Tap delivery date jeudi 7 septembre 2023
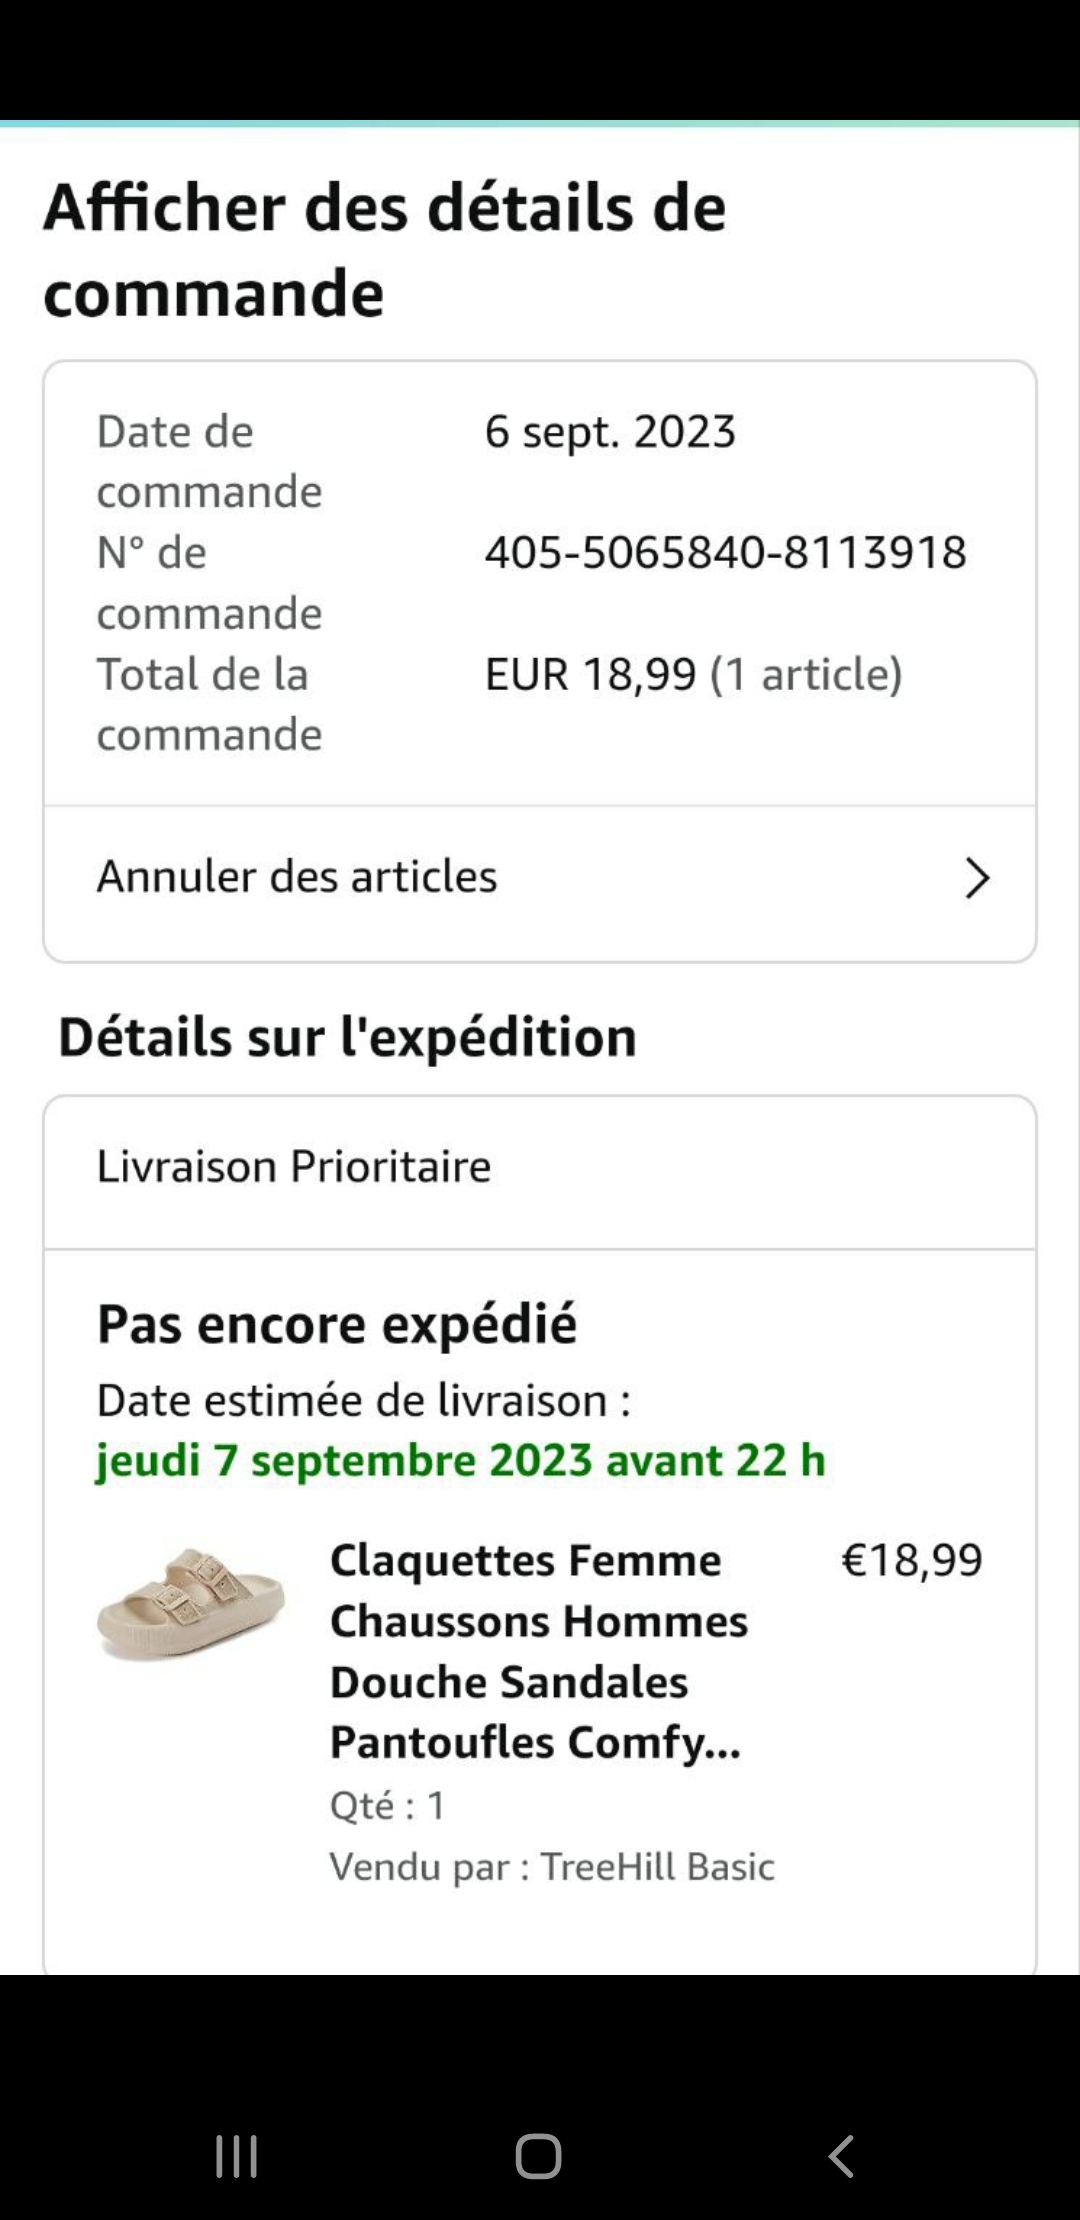Viewport: 1080px width, 2220px height. point(460,1461)
